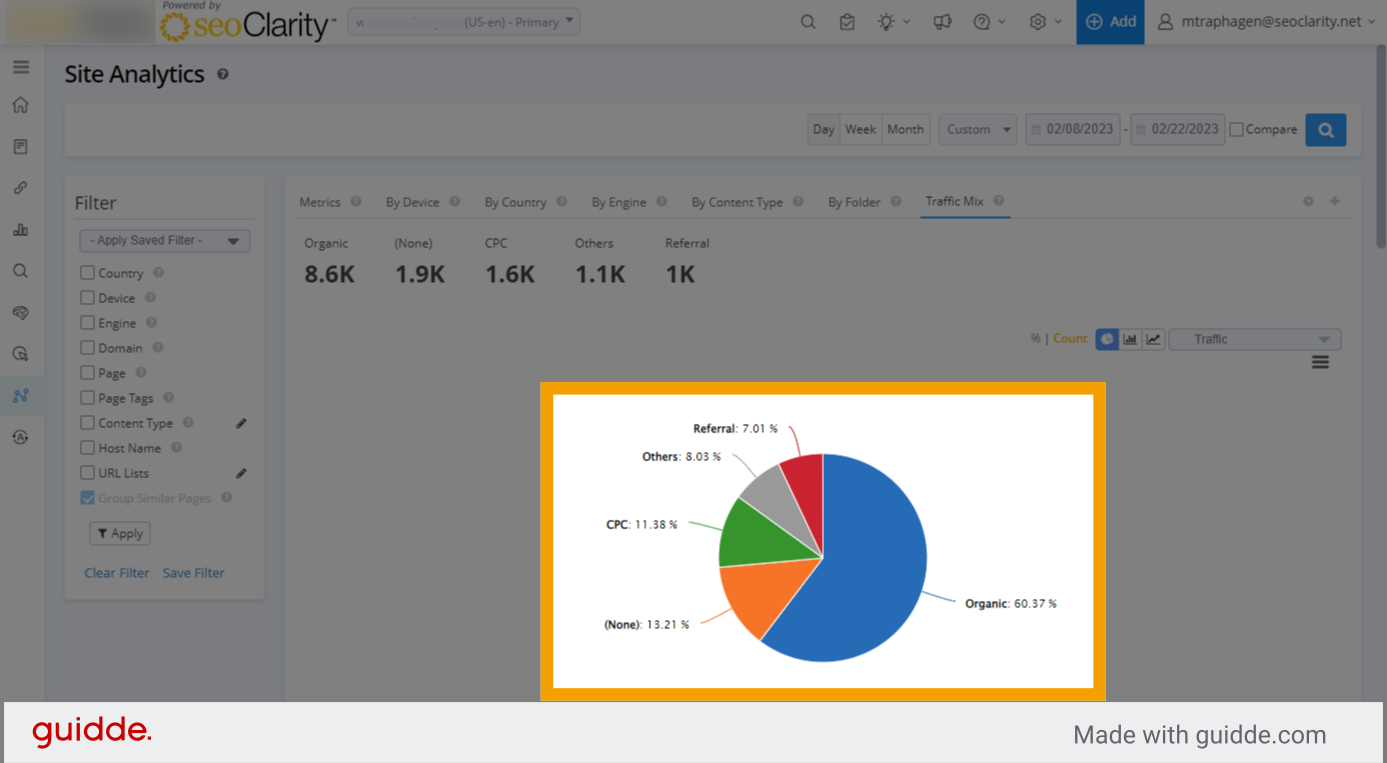Open the Apply Saved Filter dropdown
Image resolution: width=1387 pixels, height=763 pixels.
[x=164, y=240]
